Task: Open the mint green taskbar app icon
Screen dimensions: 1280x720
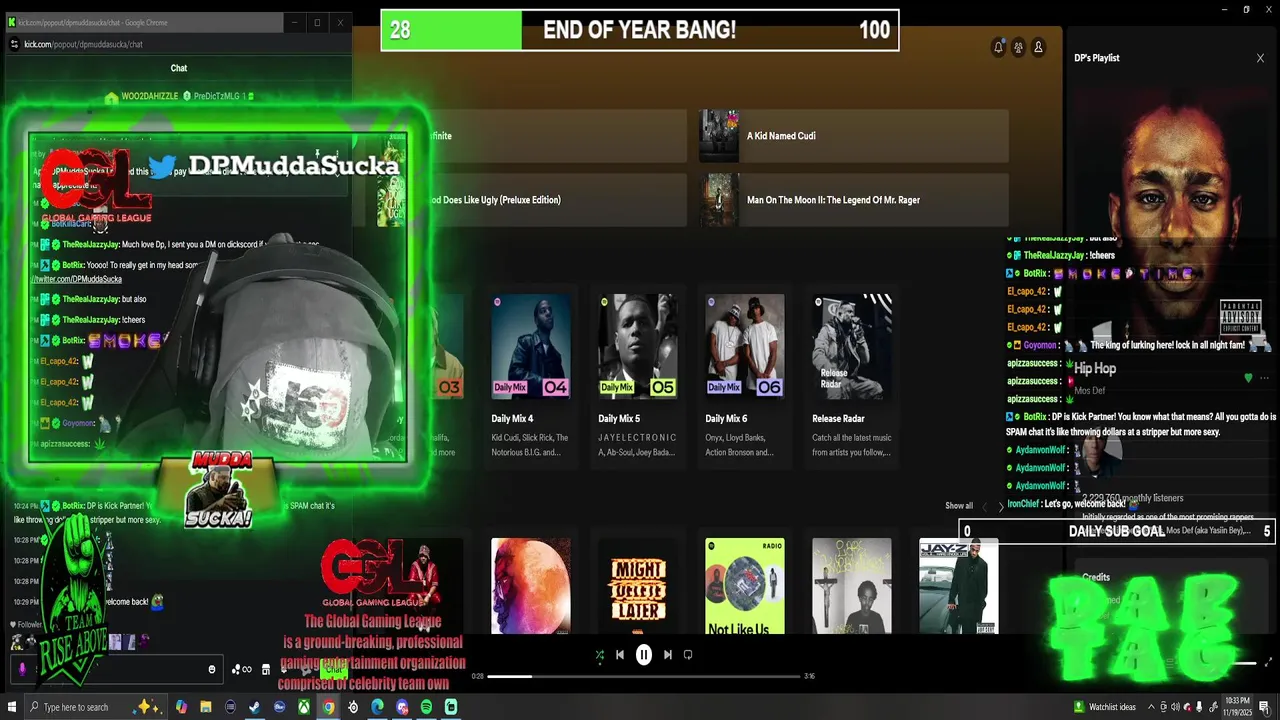Action: (x=451, y=707)
